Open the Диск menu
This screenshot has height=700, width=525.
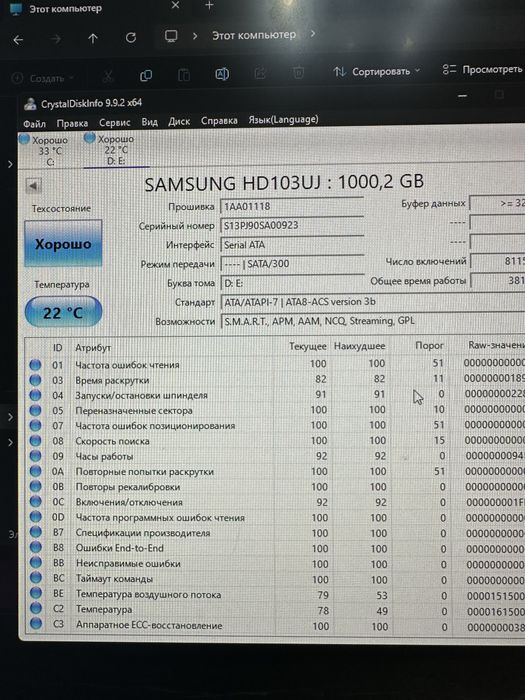pos(179,121)
